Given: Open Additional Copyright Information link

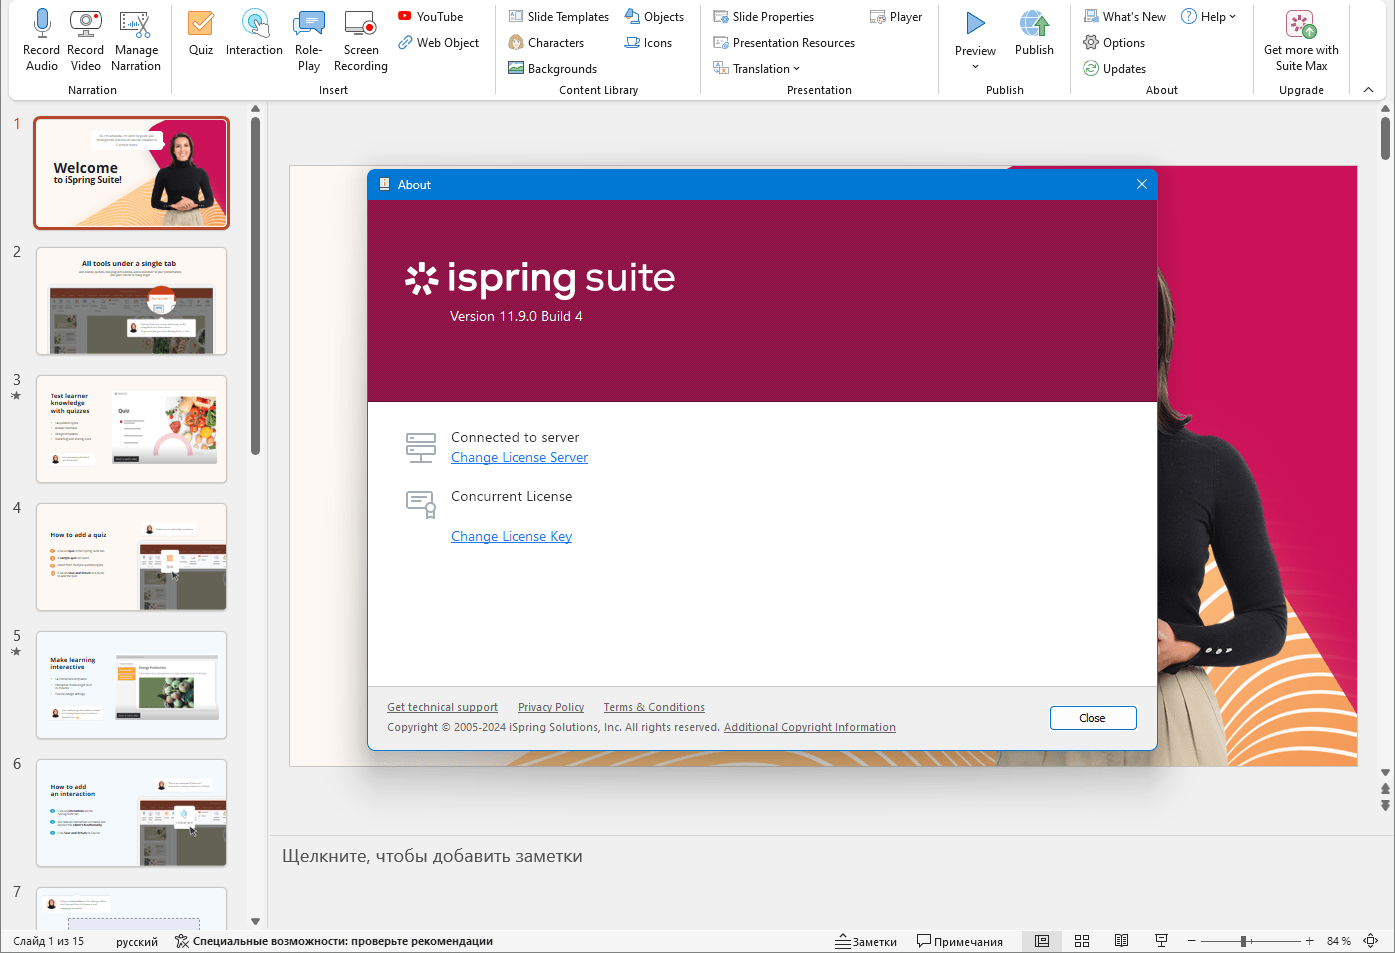Looking at the screenshot, I should (x=810, y=727).
